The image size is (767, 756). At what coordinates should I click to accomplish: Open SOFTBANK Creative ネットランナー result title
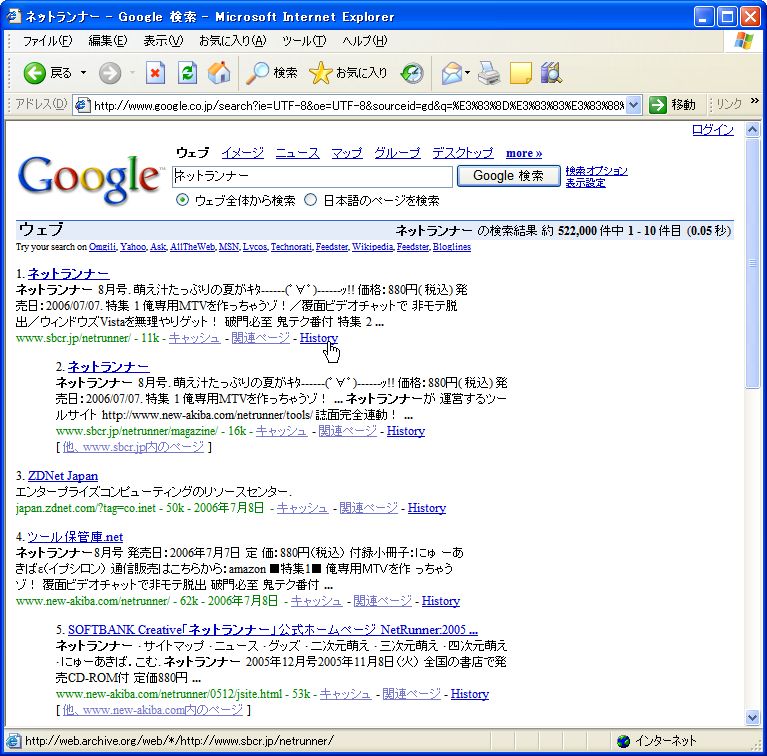tap(273, 630)
